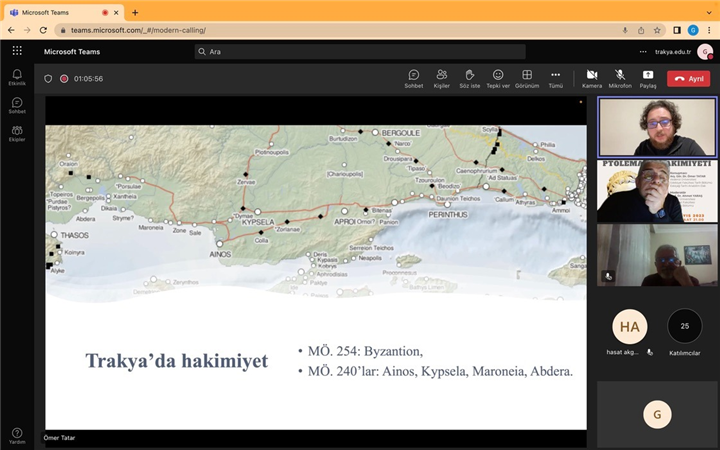Open a new browser tab

[135, 13]
